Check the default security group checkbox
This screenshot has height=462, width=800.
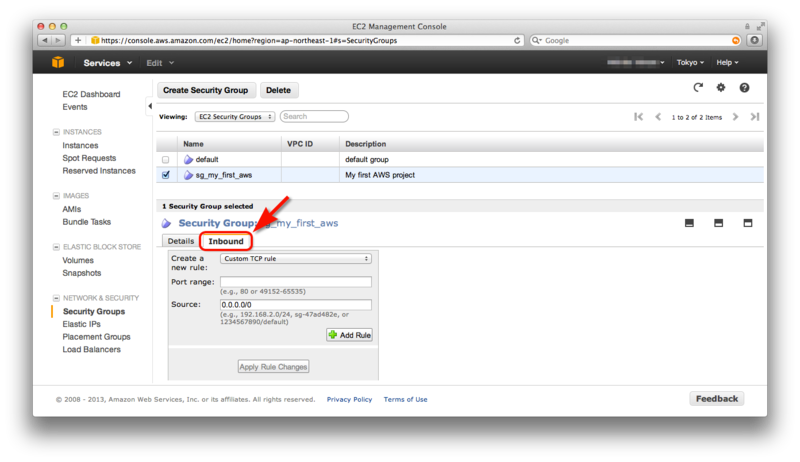pos(165,160)
